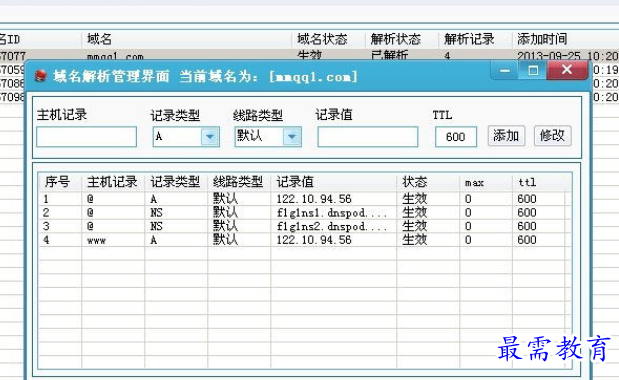Select the mmqq1.com row in background list
Viewport: 619px width, 380px height.
click(310, 55)
